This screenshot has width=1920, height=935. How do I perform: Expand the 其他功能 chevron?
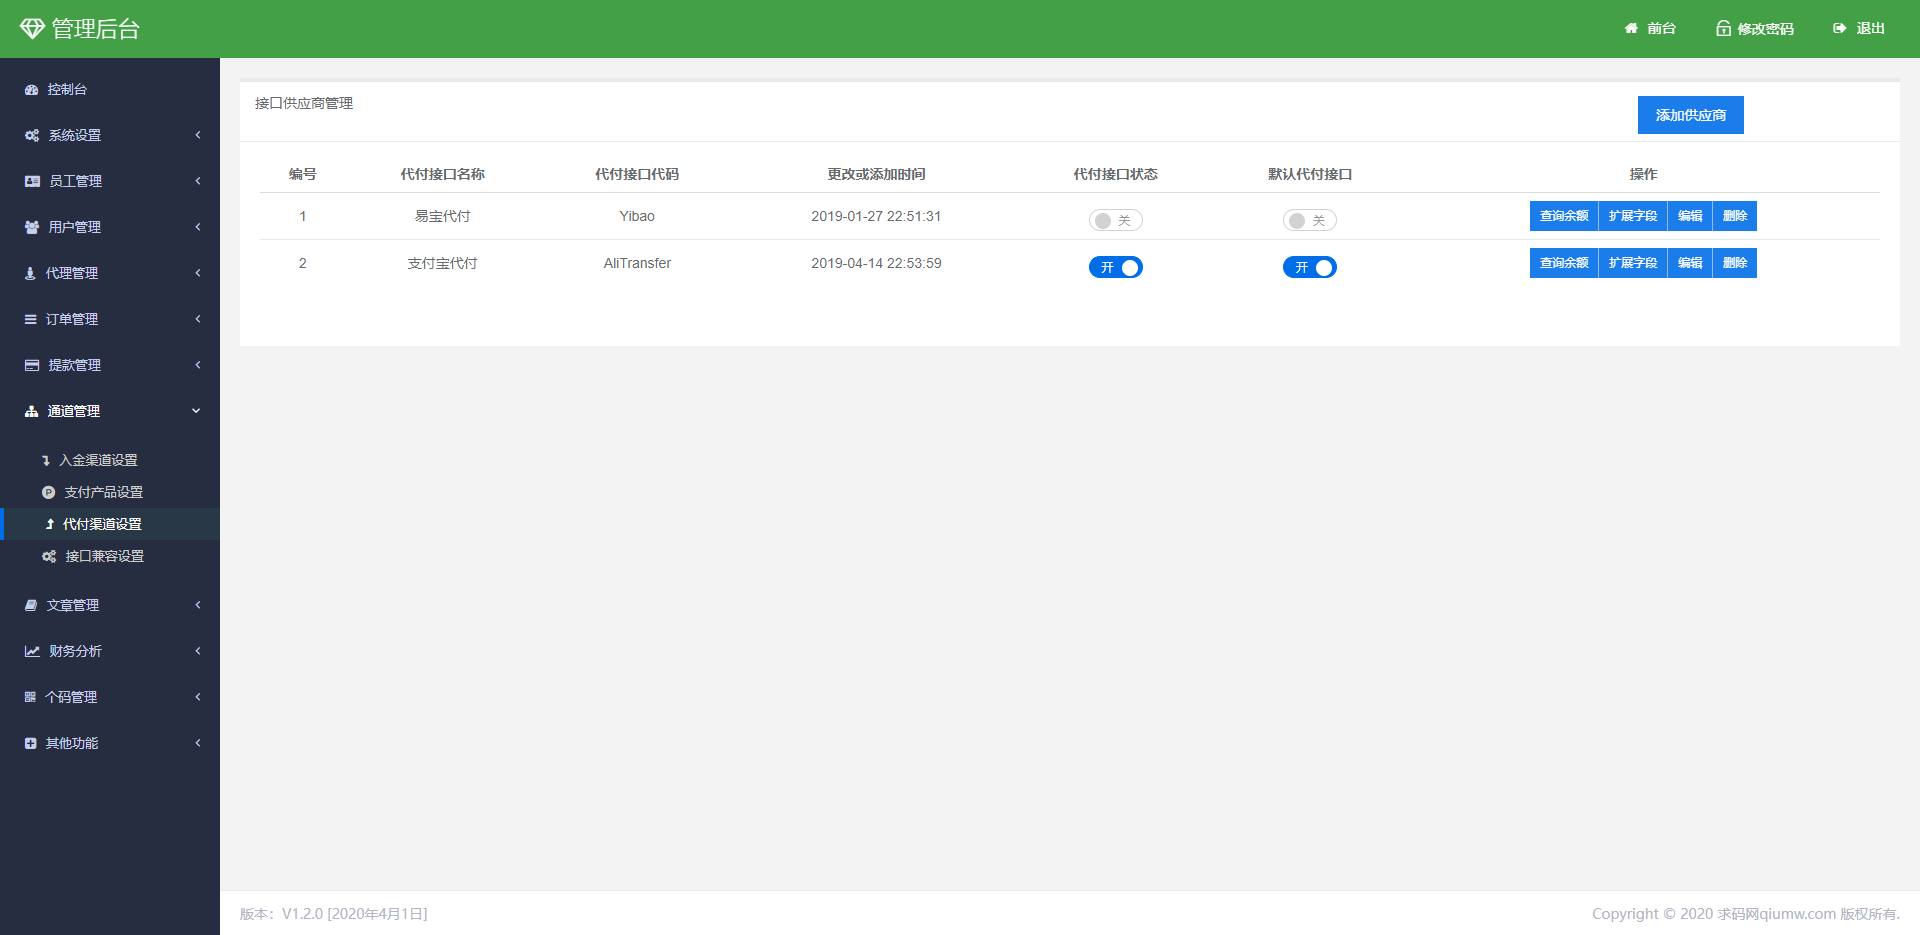(x=198, y=743)
